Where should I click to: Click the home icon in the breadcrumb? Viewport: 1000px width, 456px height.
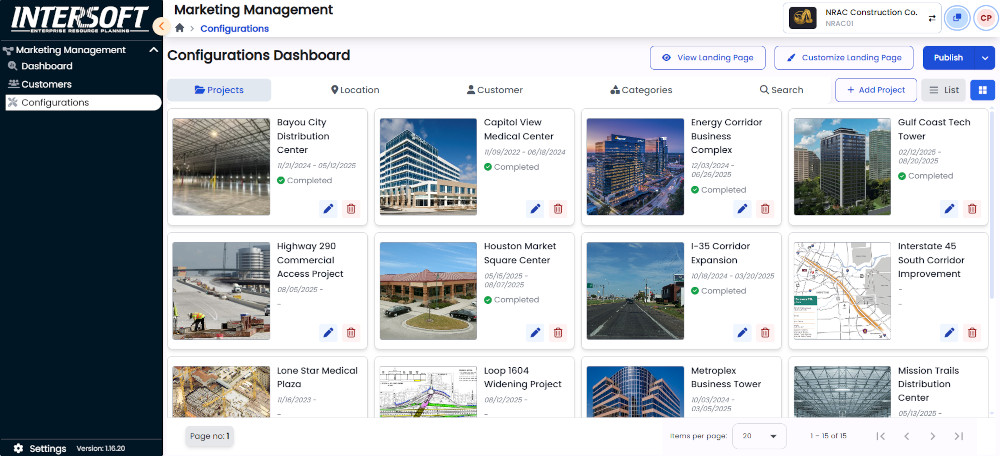[180, 29]
